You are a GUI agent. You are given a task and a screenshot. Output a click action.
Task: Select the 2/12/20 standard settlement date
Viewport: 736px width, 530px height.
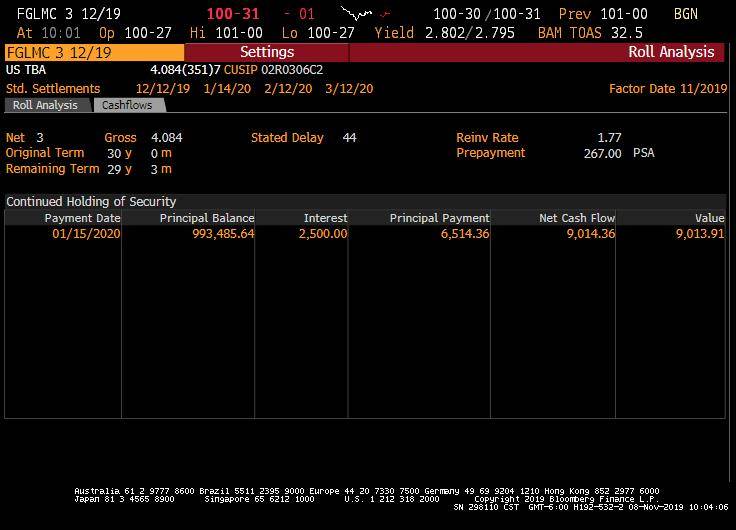[288, 89]
